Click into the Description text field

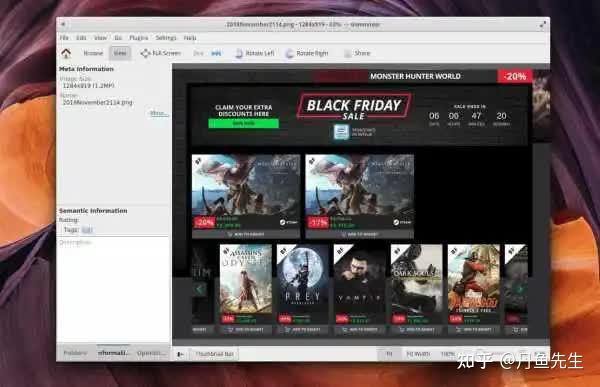113,289
